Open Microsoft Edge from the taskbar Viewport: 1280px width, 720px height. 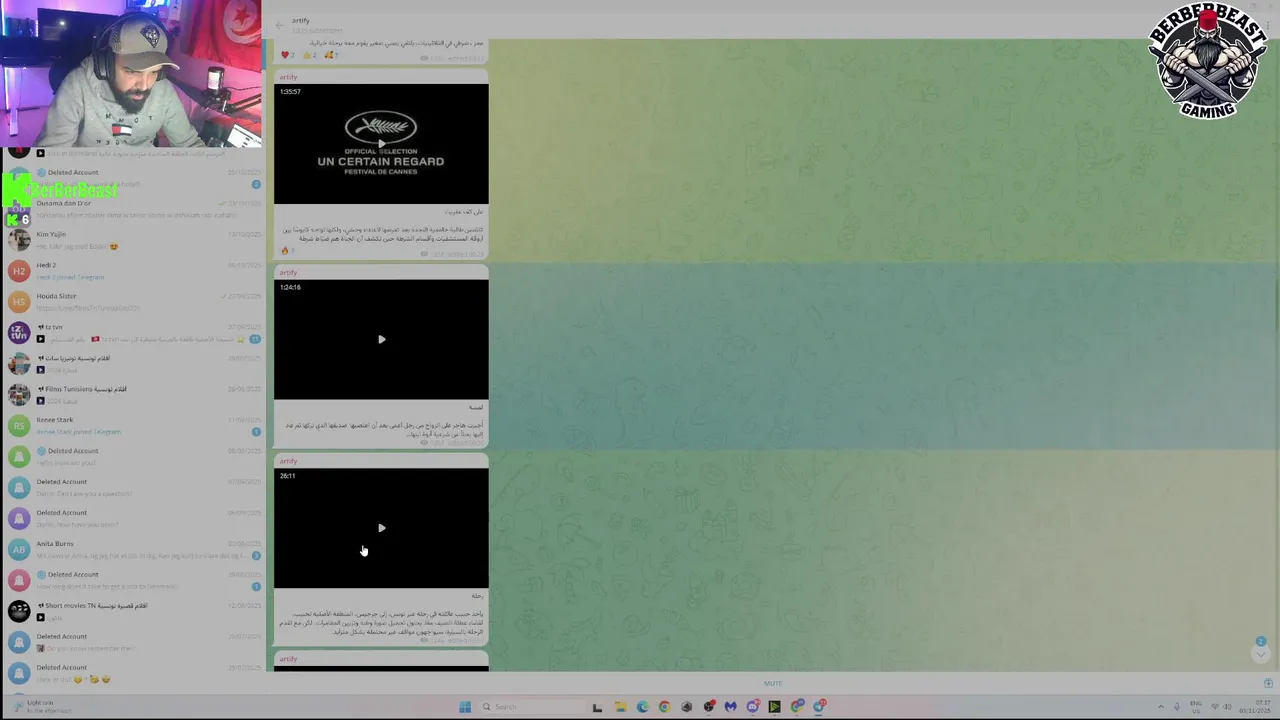642,707
